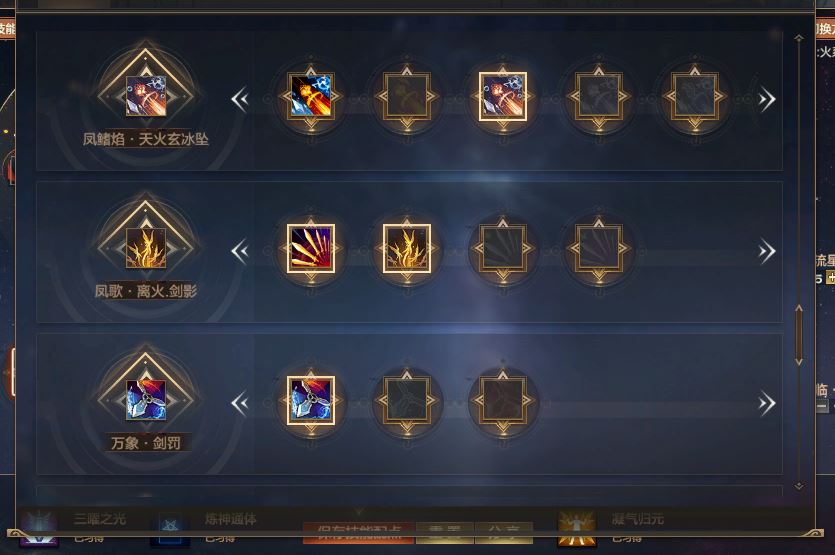835x555 pixels.
Task: Click the main 凤鳍焰·天火玄冰坠 skill icon
Action: coord(146,96)
